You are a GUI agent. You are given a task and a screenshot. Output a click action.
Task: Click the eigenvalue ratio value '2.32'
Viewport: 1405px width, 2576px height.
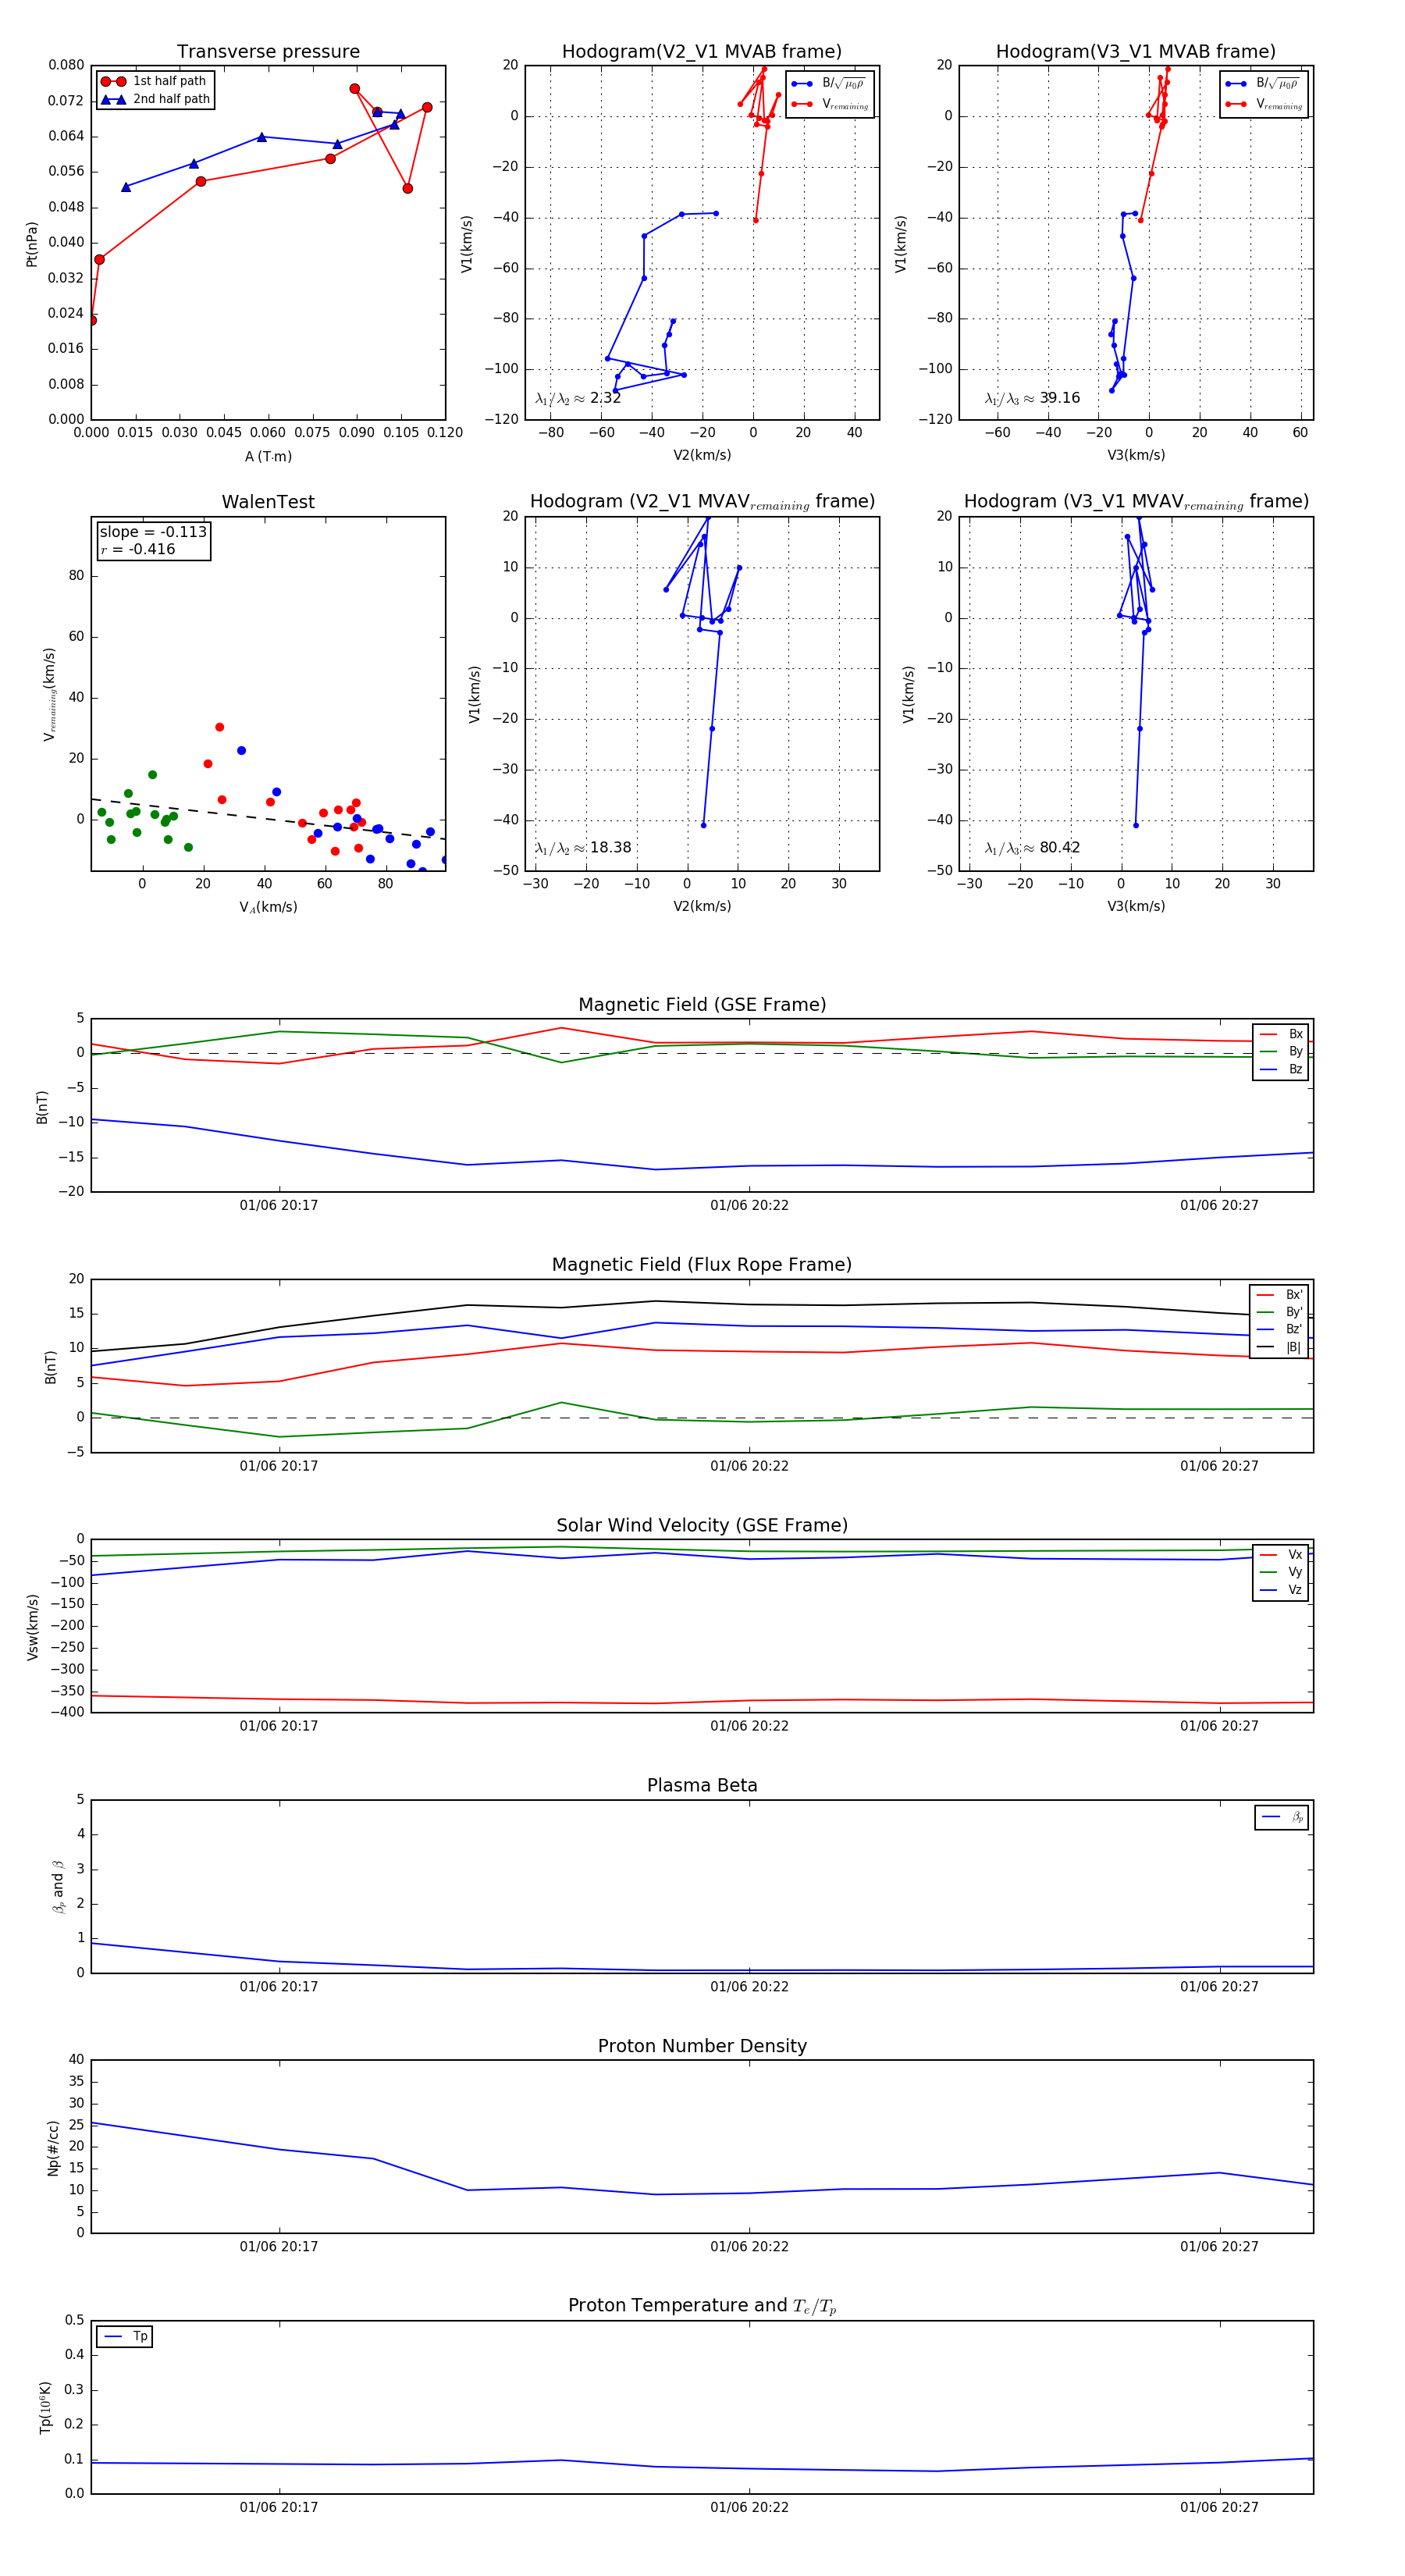(x=605, y=398)
